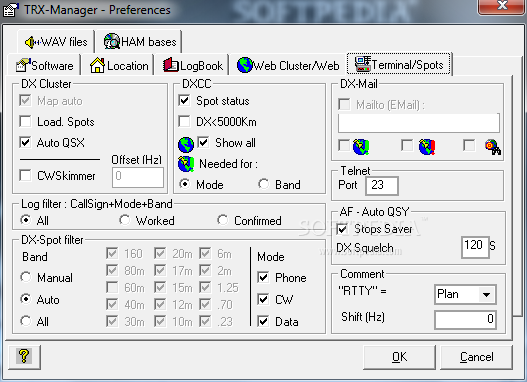Toggle the Map auto checkbox
The height and width of the screenshot is (382, 527).
(x=26, y=100)
